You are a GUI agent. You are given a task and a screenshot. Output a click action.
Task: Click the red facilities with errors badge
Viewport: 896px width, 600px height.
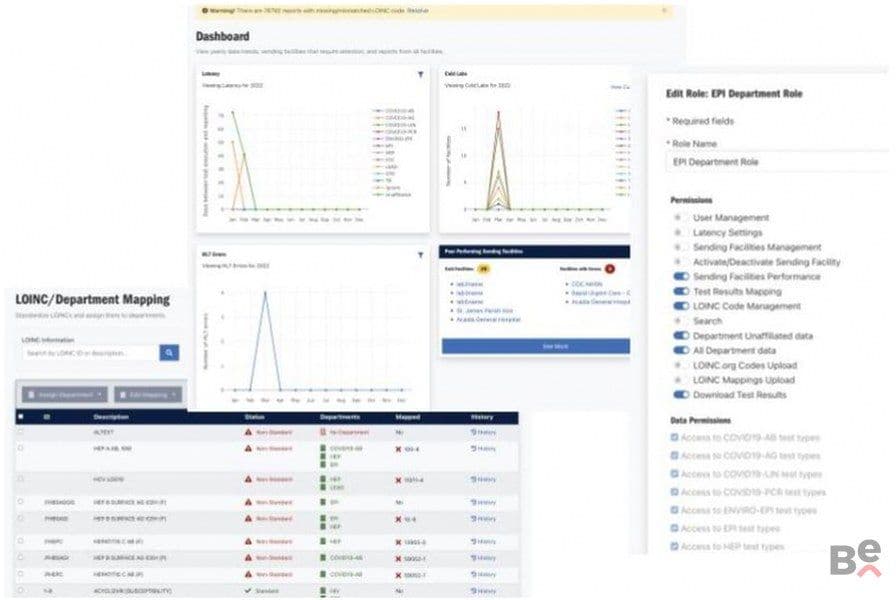(610, 269)
